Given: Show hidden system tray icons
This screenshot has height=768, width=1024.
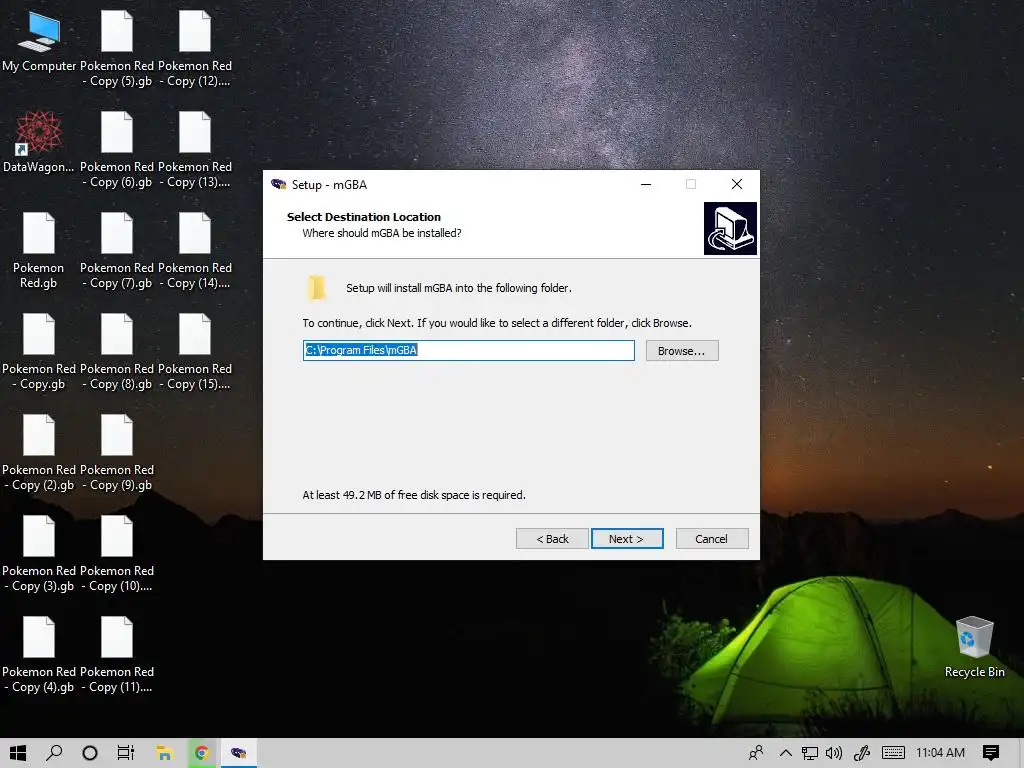Looking at the screenshot, I should pos(786,753).
